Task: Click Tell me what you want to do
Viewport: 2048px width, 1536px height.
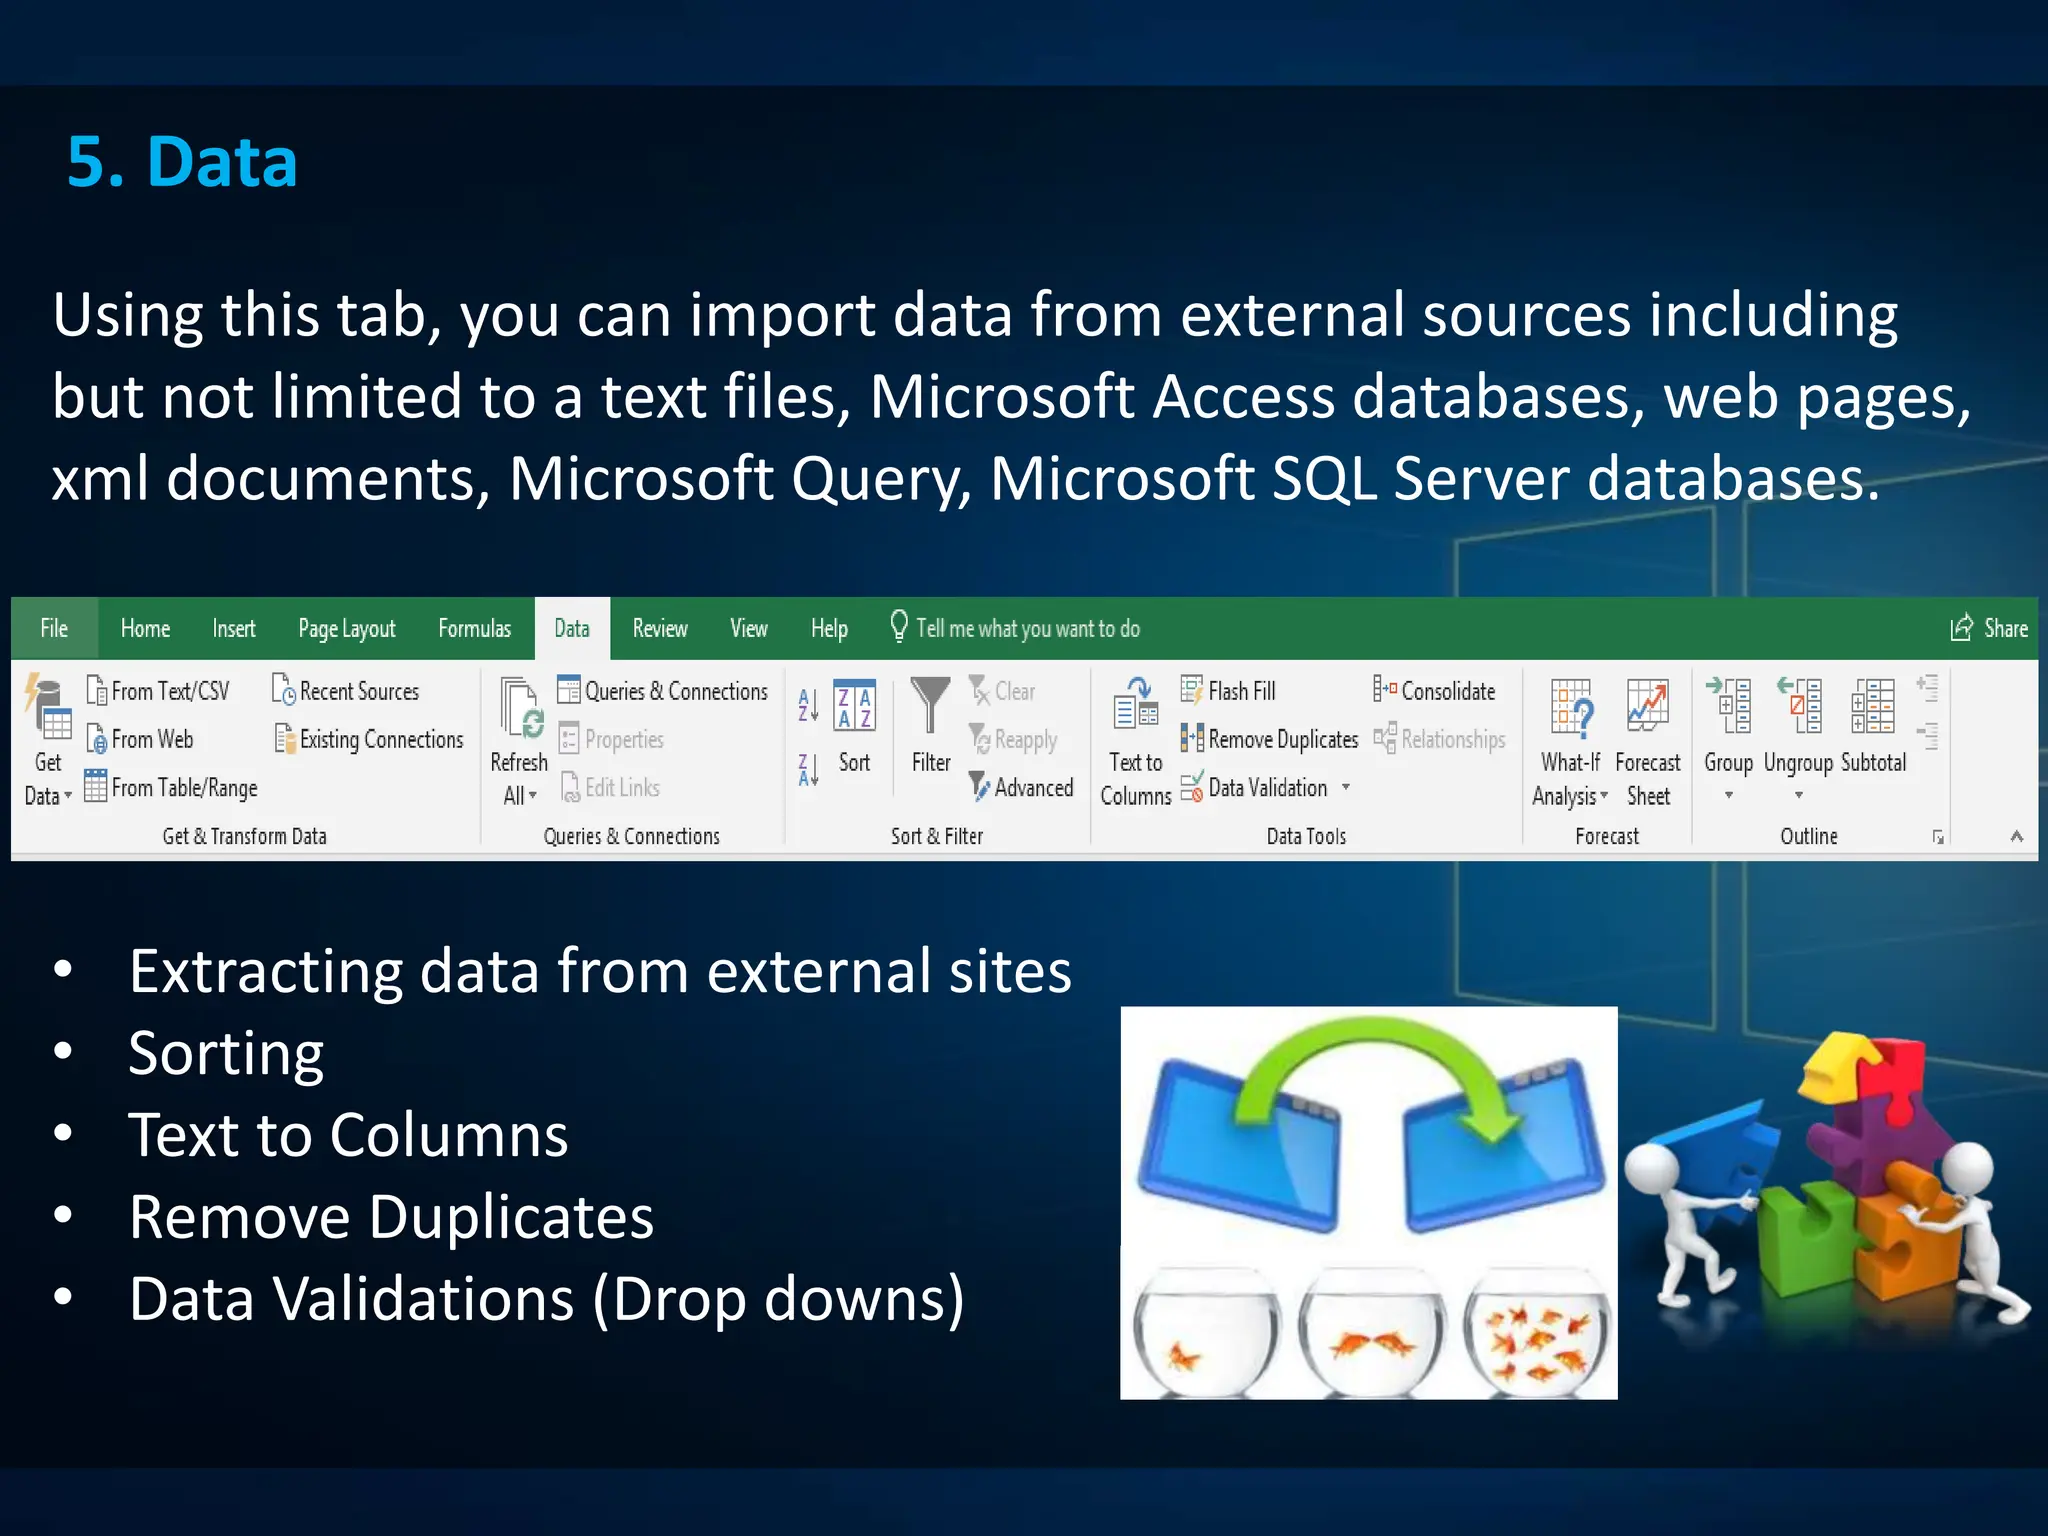Action: (x=1015, y=628)
